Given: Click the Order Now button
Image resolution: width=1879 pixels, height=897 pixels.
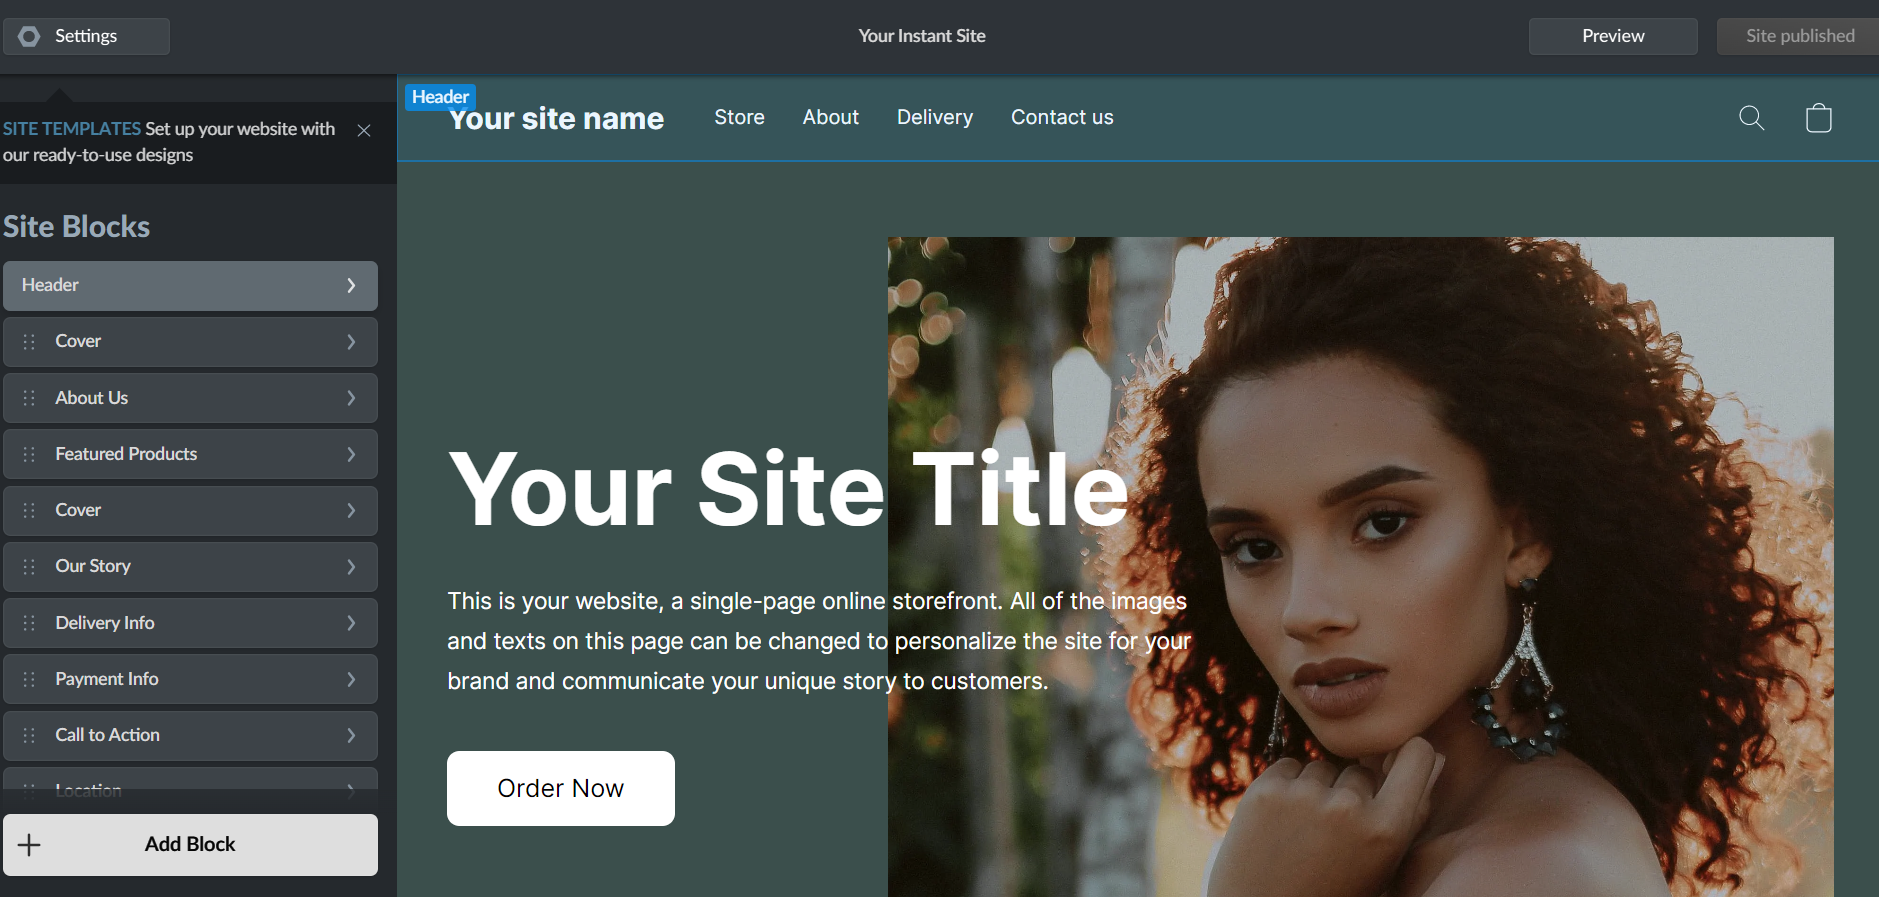Looking at the screenshot, I should point(561,788).
